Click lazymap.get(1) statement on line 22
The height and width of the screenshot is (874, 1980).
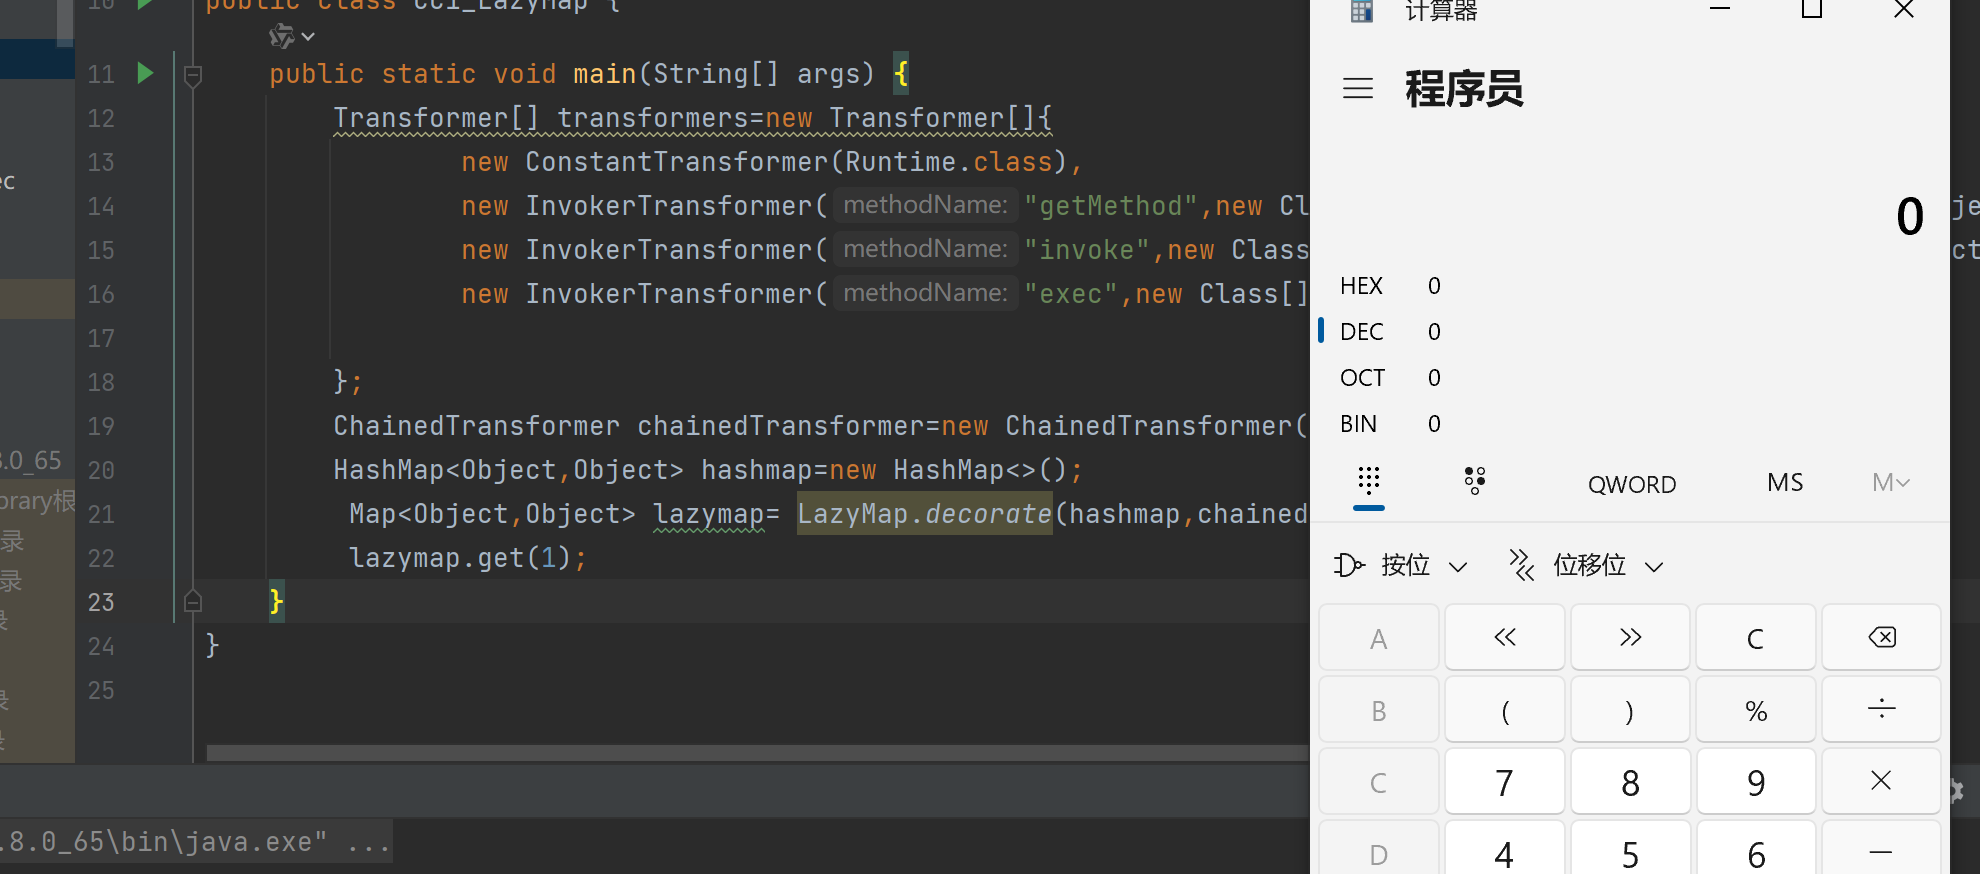pos(467,558)
